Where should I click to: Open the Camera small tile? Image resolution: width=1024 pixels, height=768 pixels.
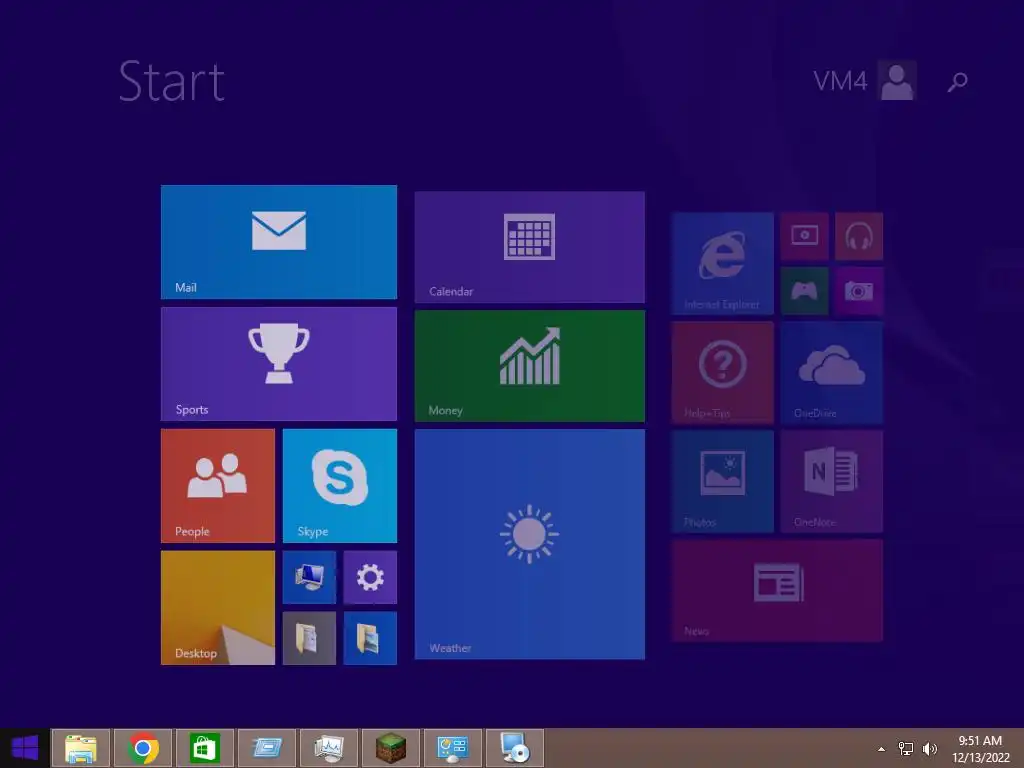click(x=859, y=291)
